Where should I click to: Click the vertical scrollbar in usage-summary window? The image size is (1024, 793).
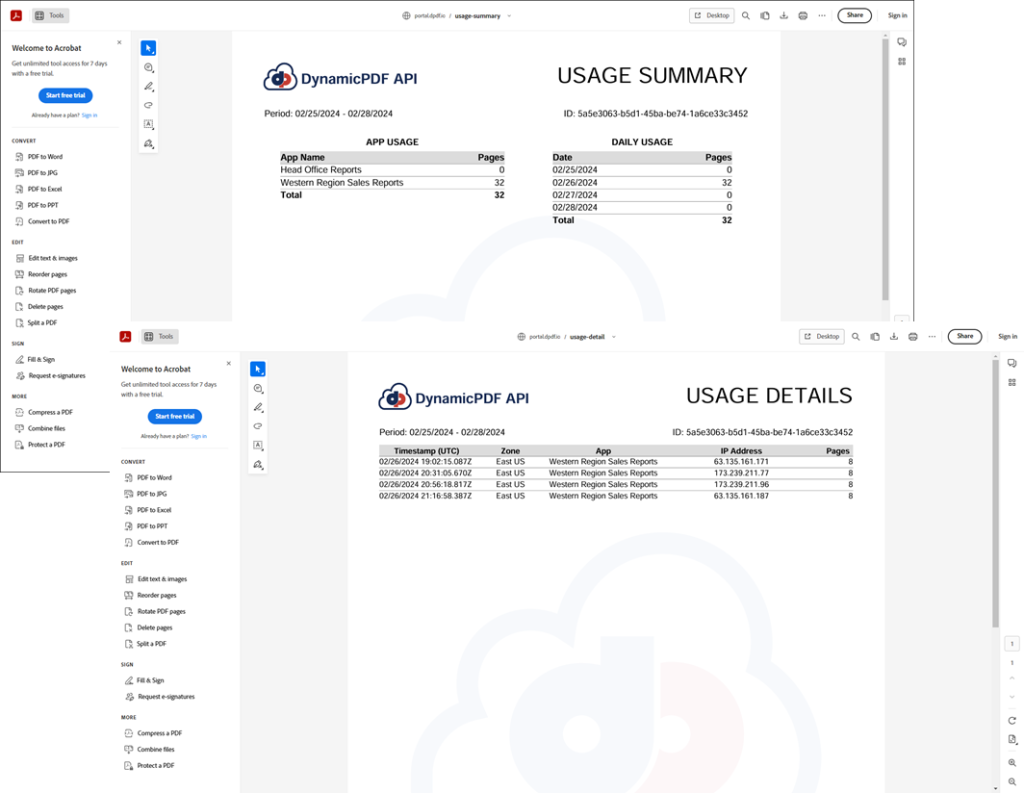pyautogui.click(x=886, y=170)
